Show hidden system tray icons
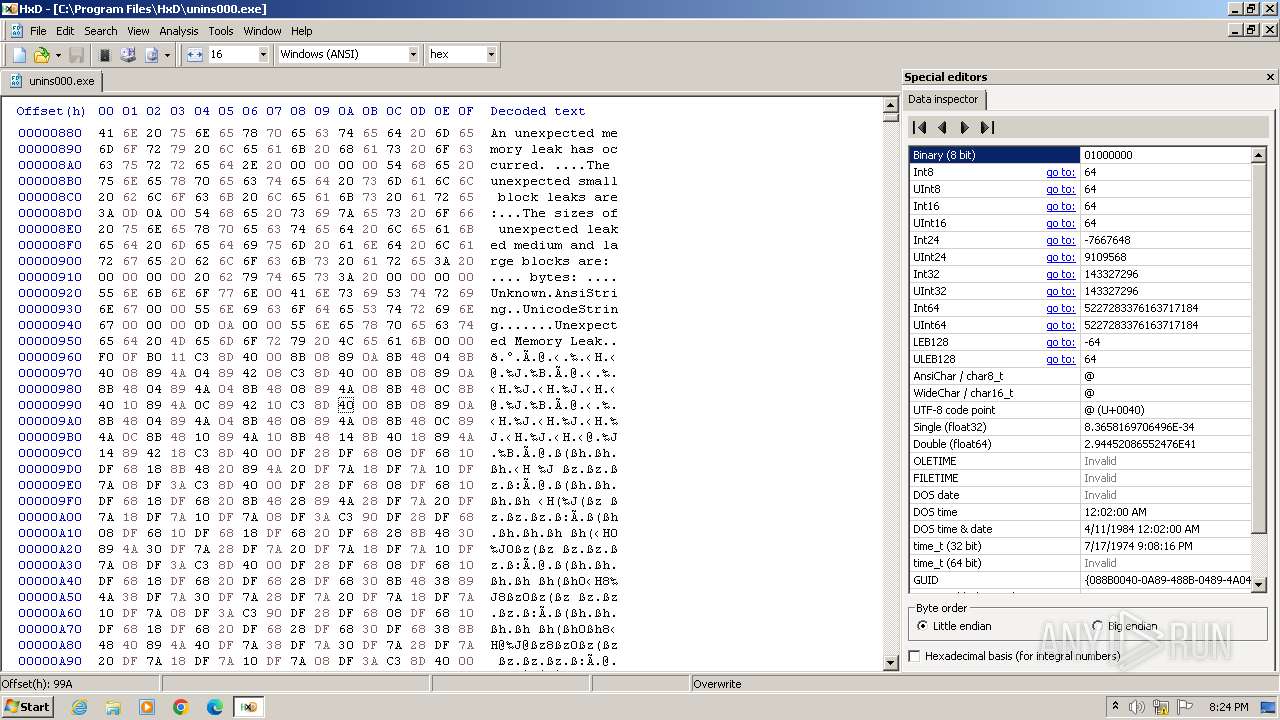The height and width of the screenshot is (720, 1280). coord(1115,706)
